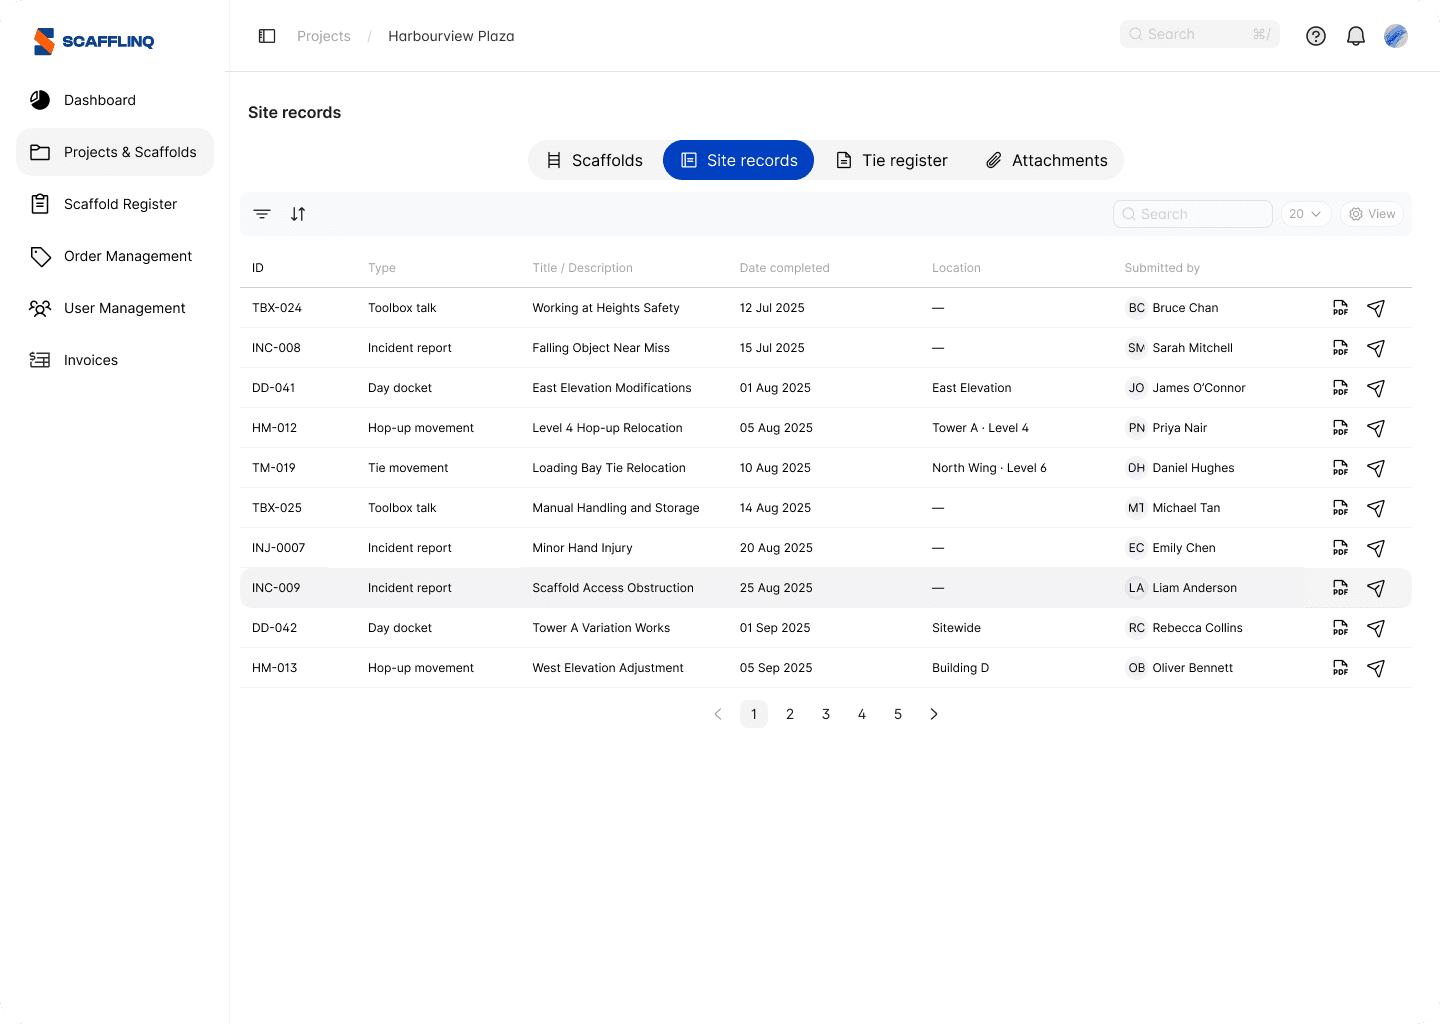Screen dimensions: 1440x1024
Task: Click the View settings button
Action: (x=1372, y=214)
